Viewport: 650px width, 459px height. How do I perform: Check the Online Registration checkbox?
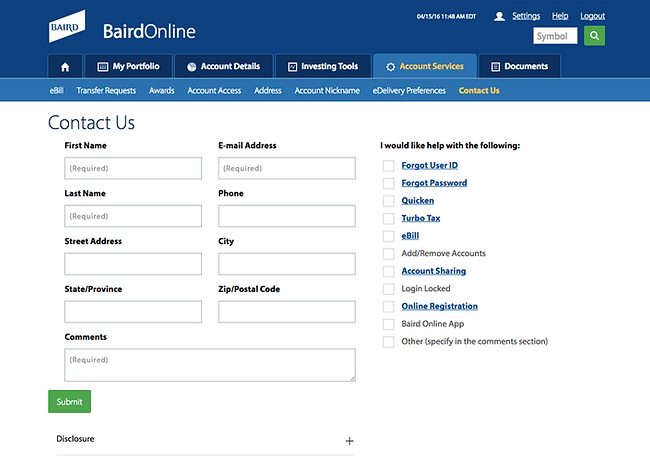pos(388,306)
